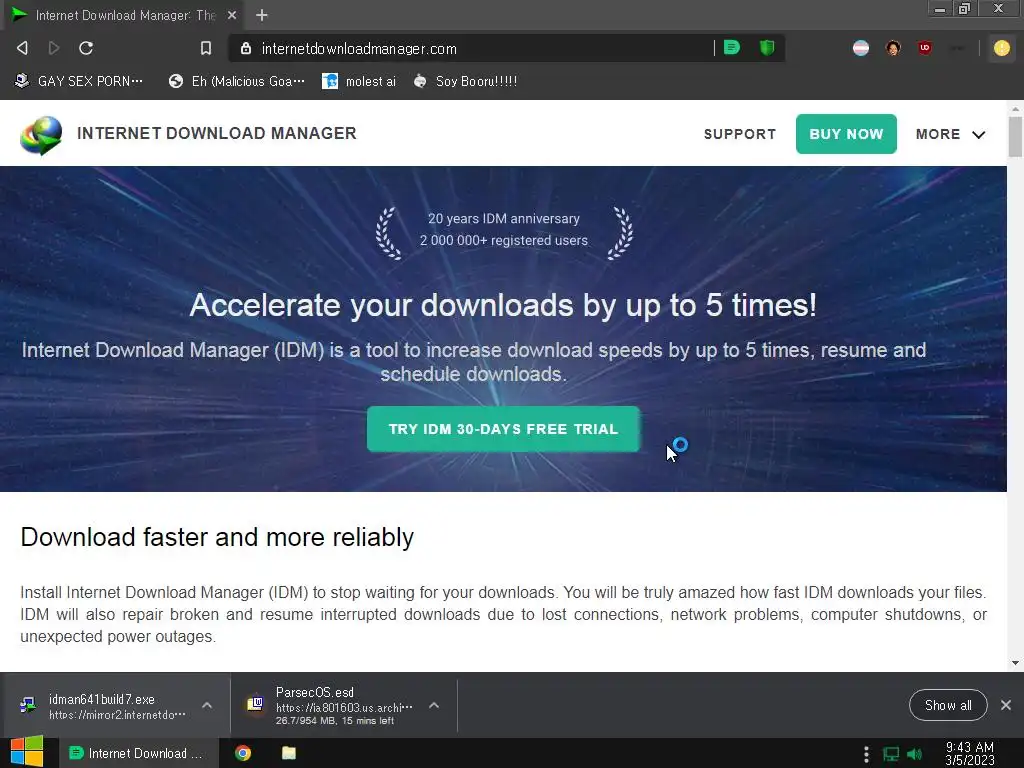This screenshot has height=768, width=1024.
Task: Click the page vertical scrollbar thumb
Action: click(x=1015, y=137)
